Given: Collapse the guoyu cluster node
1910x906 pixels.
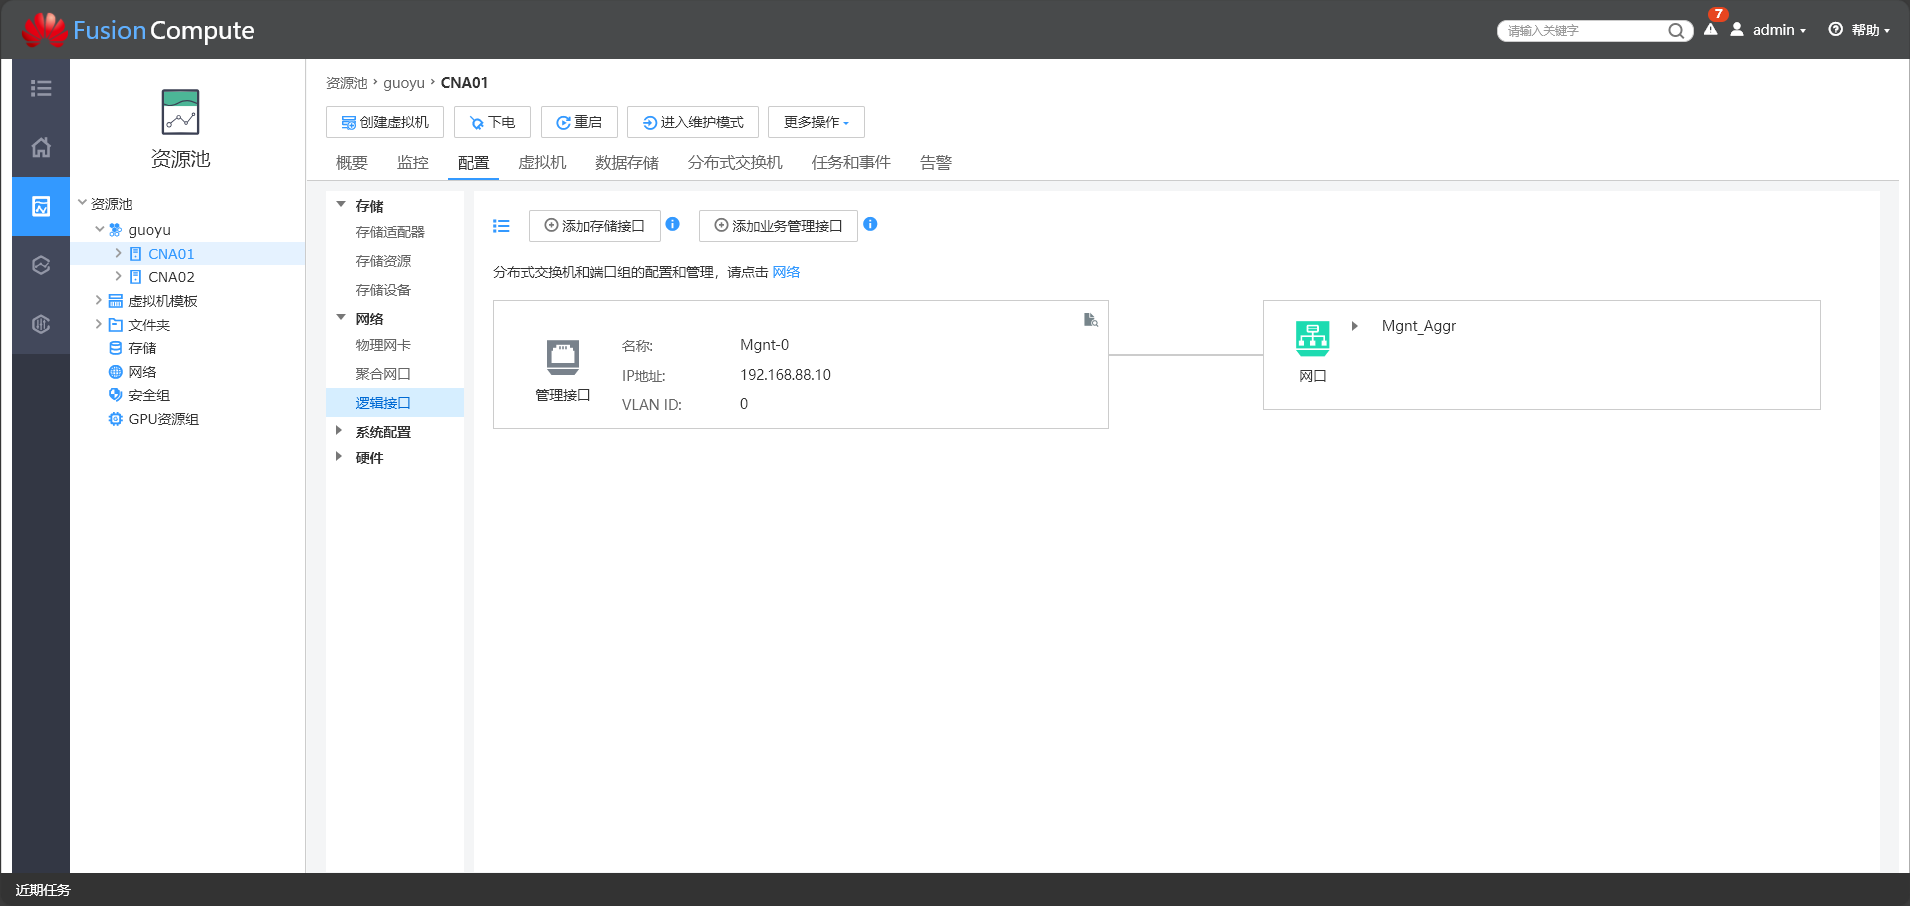Looking at the screenshot, I should tap(99, 229).
